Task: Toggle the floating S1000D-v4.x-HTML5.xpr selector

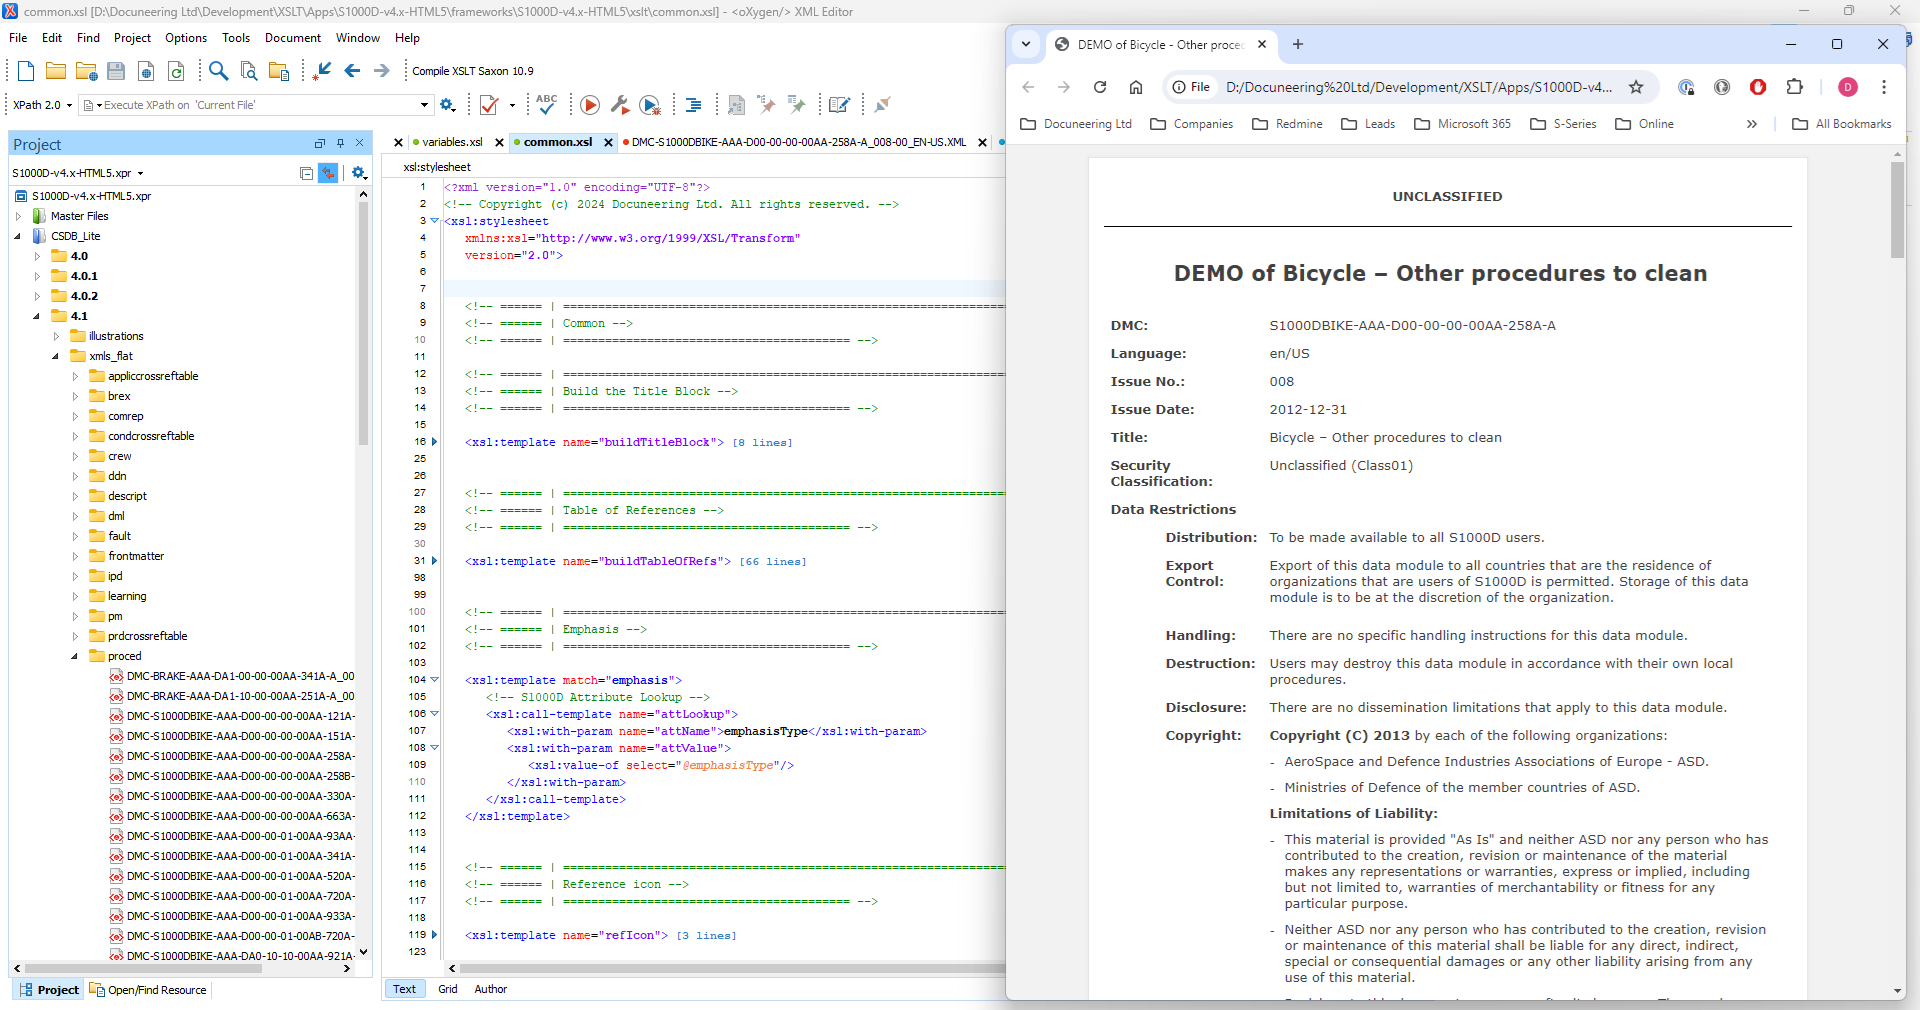Action: (141, 173)
